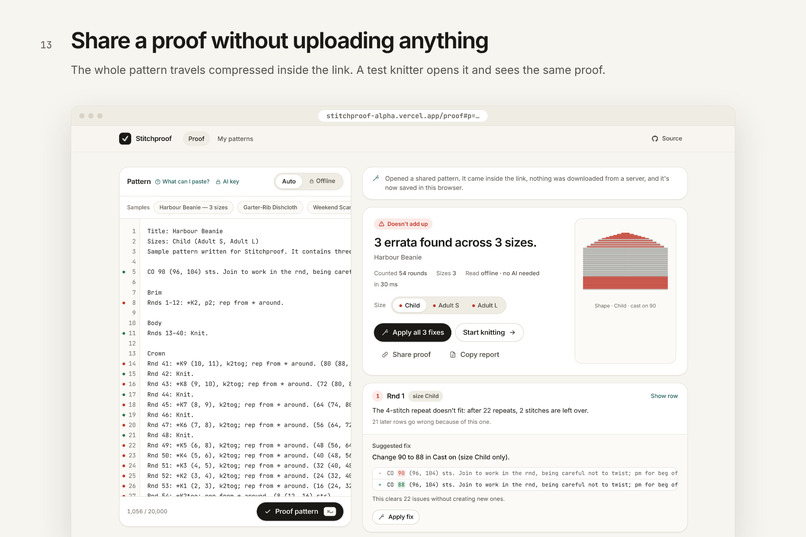Click the '3 errata found across 3 sizes.' heading
806x537 pixels.
(455, 243)
